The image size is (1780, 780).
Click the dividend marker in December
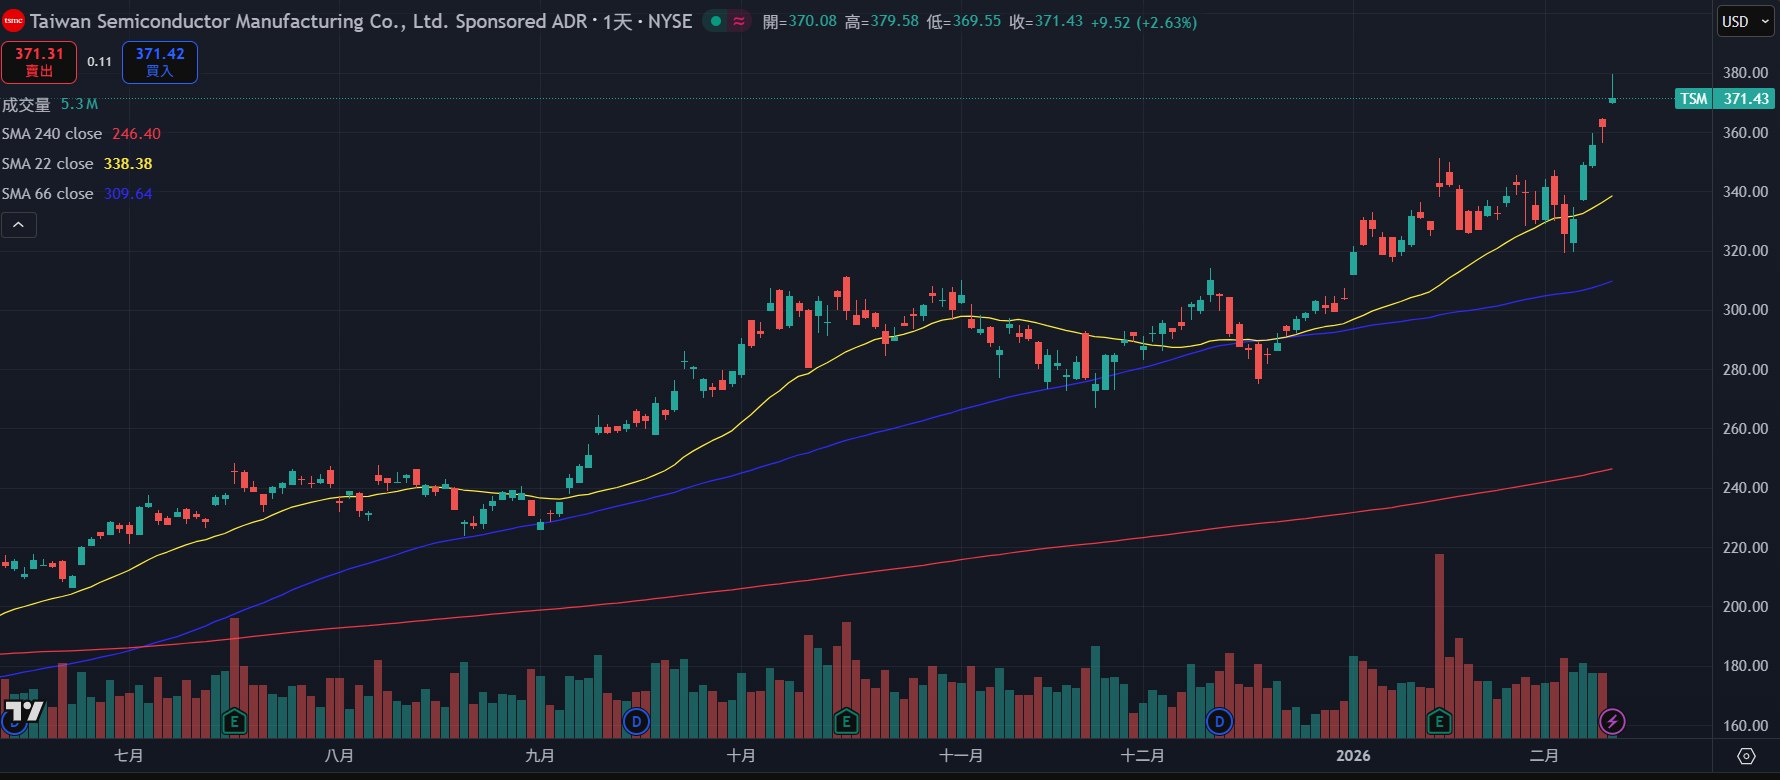point(1218,721)
